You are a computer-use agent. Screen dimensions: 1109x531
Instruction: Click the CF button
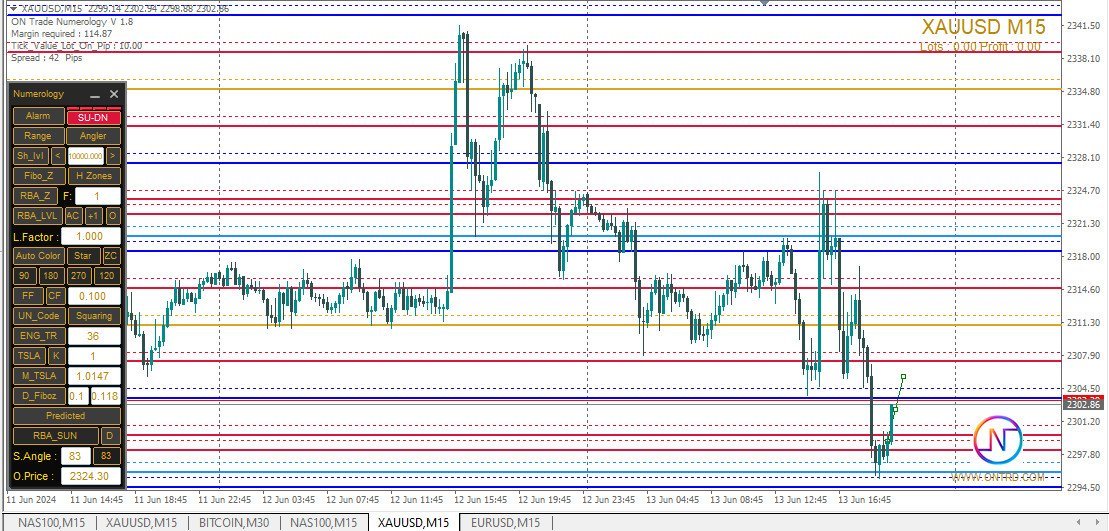[54, 296]
